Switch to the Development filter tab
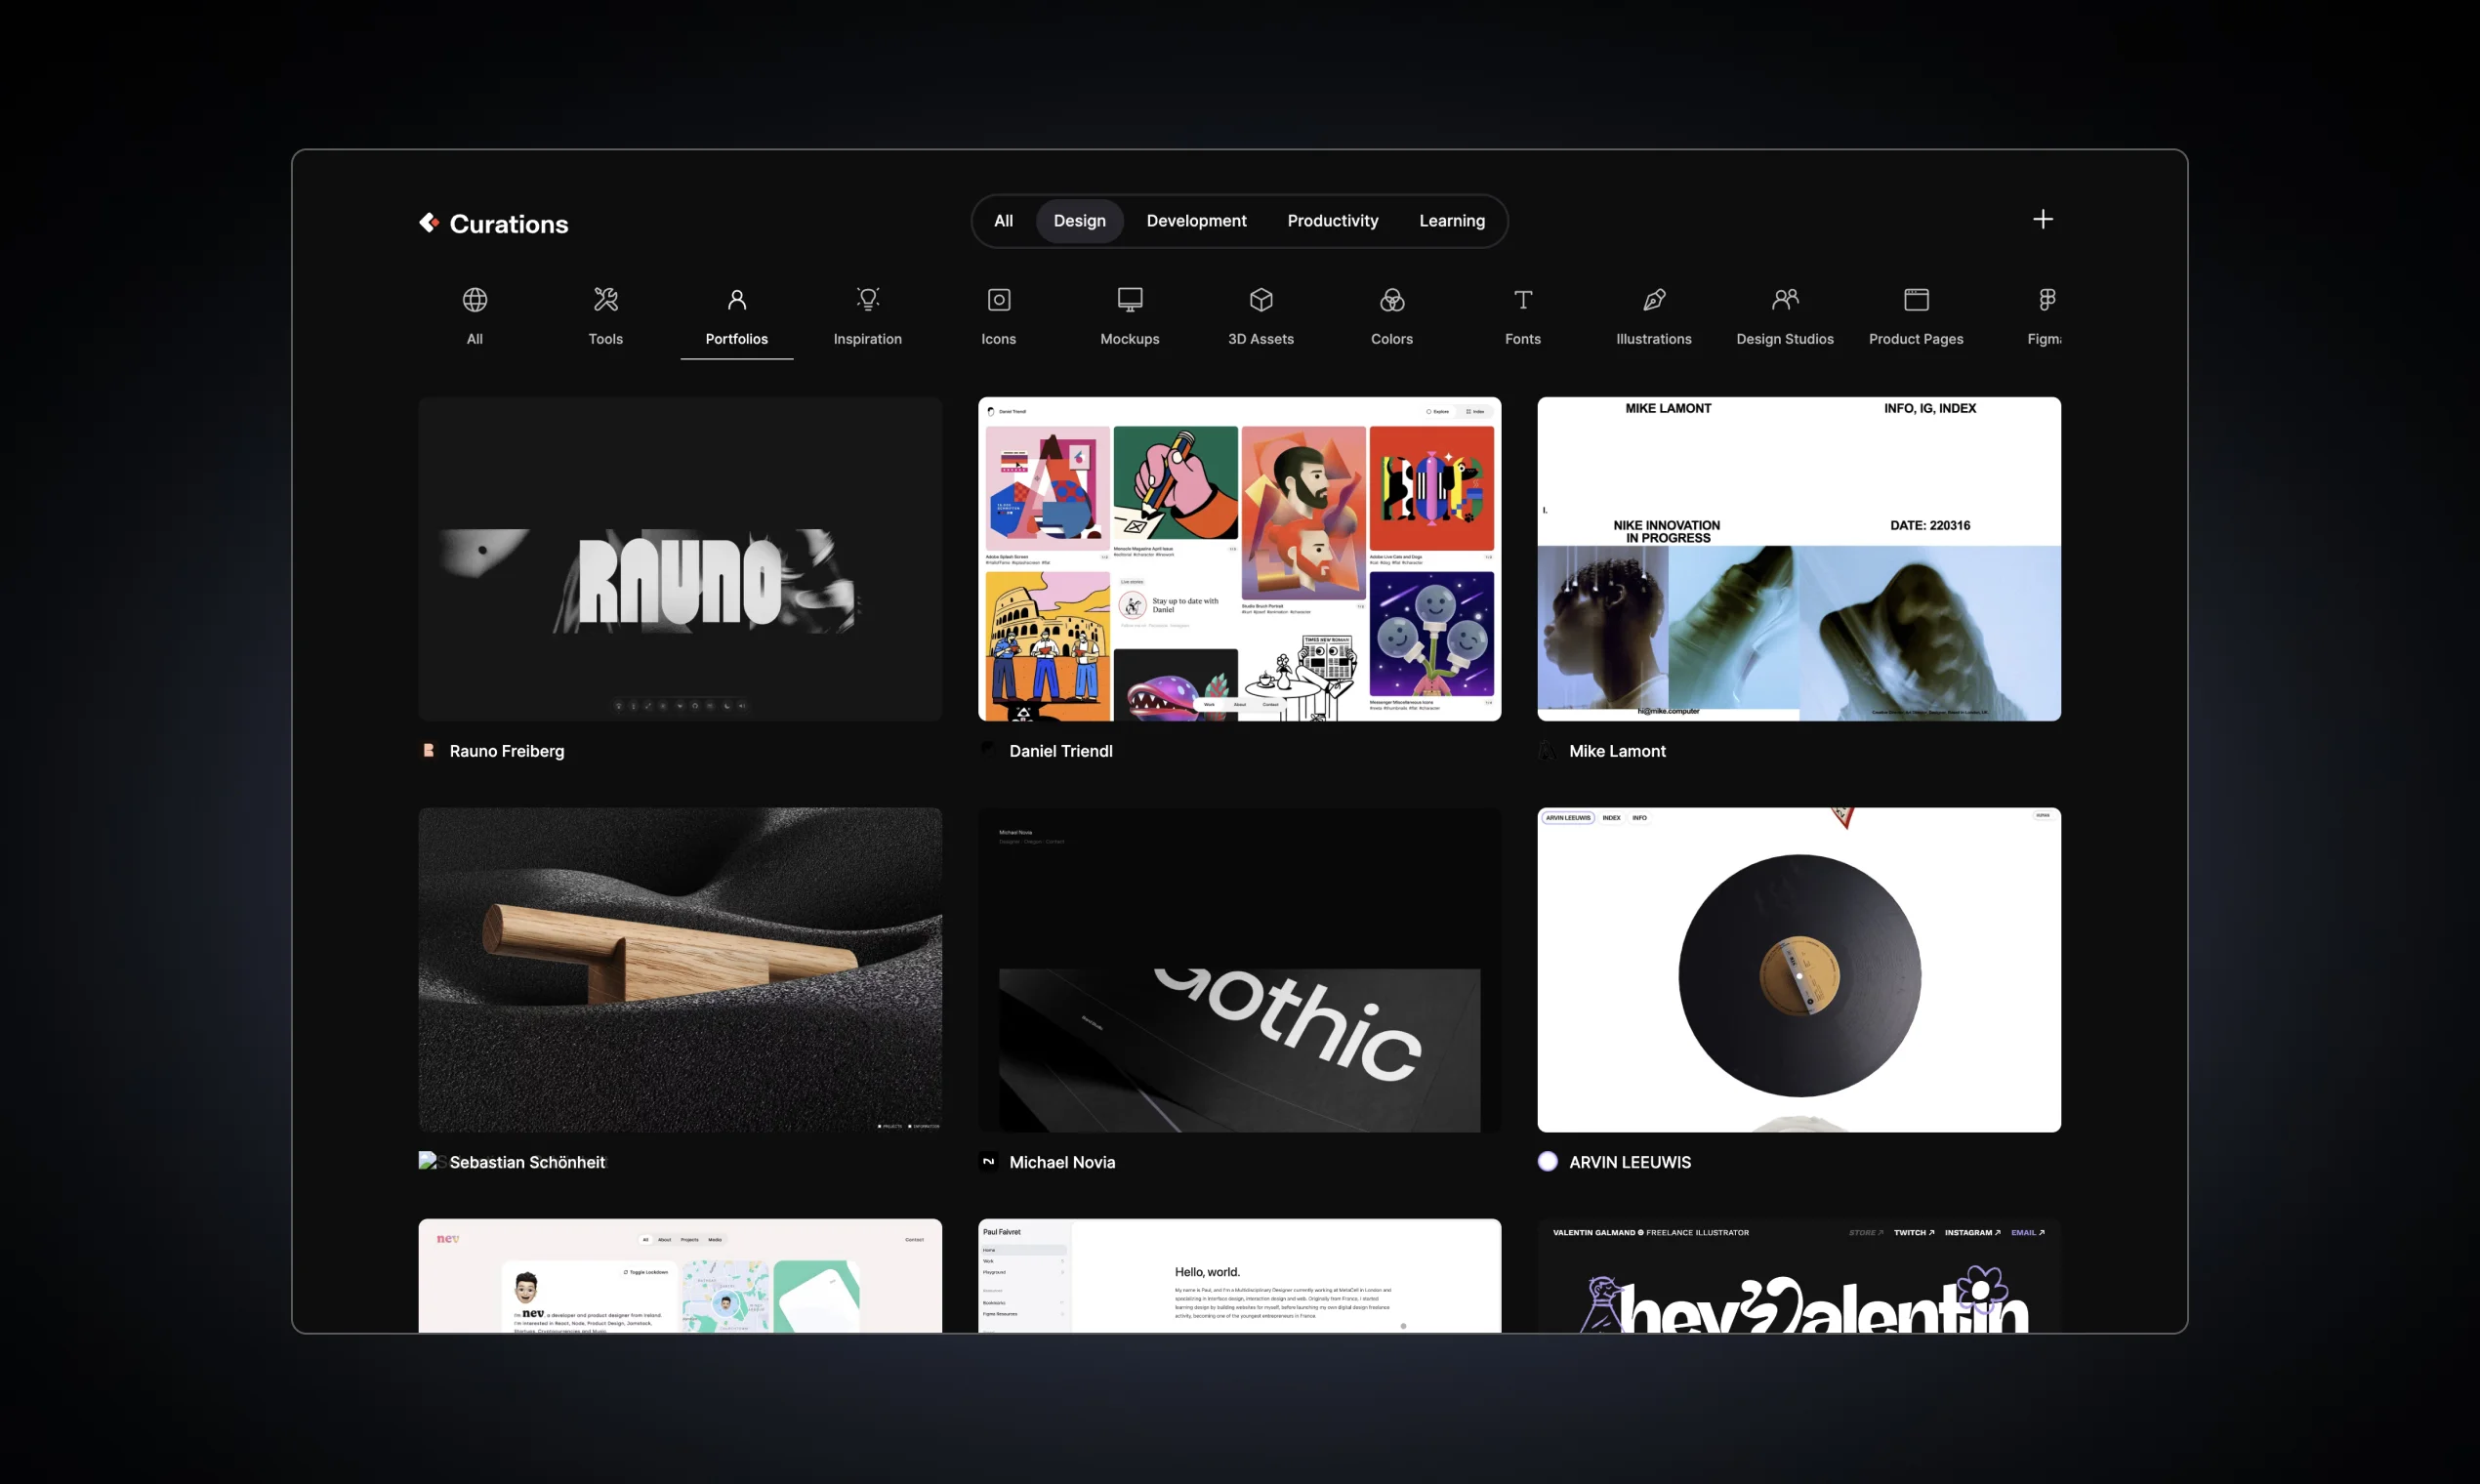Viewport: 2480px width, 1484px height. tap(1195, 221)
